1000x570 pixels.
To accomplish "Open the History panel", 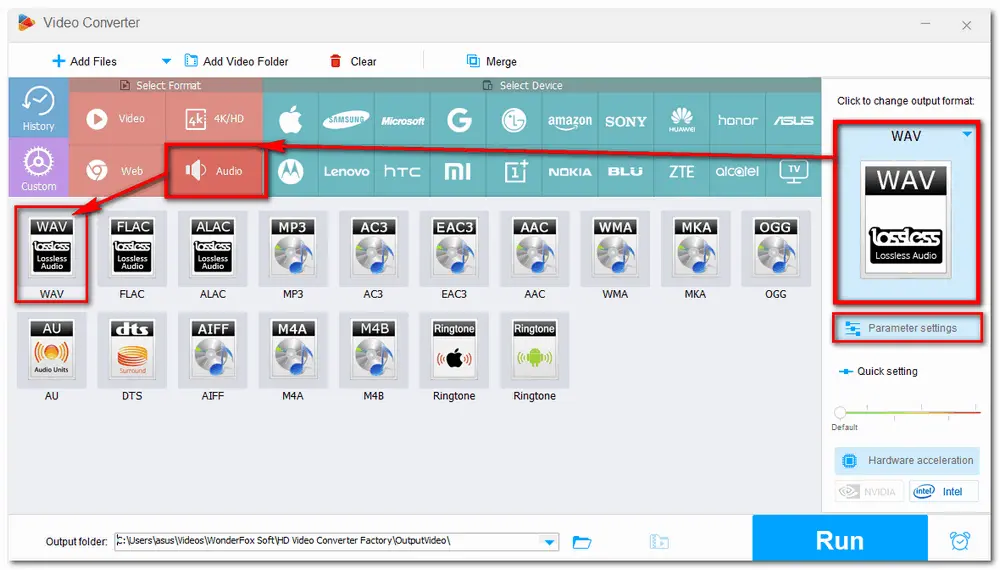I will (38, 108).
